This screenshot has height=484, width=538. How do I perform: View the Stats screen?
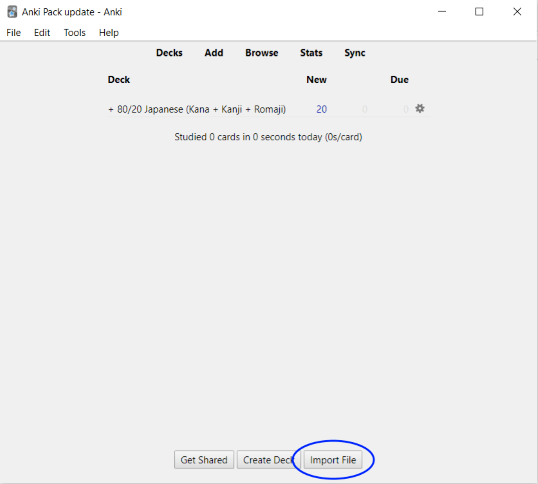point(311,53)
